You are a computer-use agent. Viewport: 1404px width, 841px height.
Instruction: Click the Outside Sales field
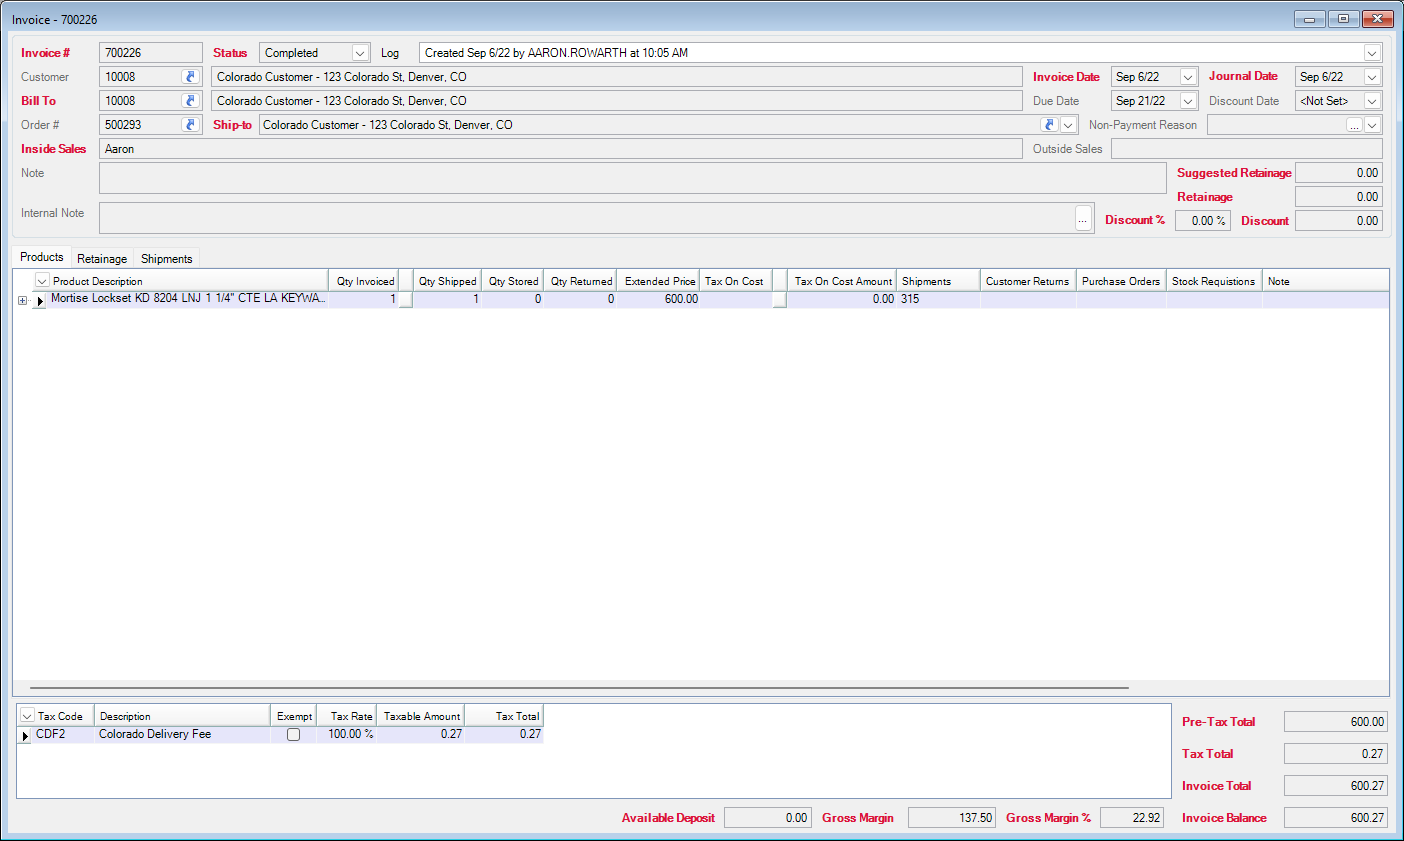click(x=1246, y=149)
